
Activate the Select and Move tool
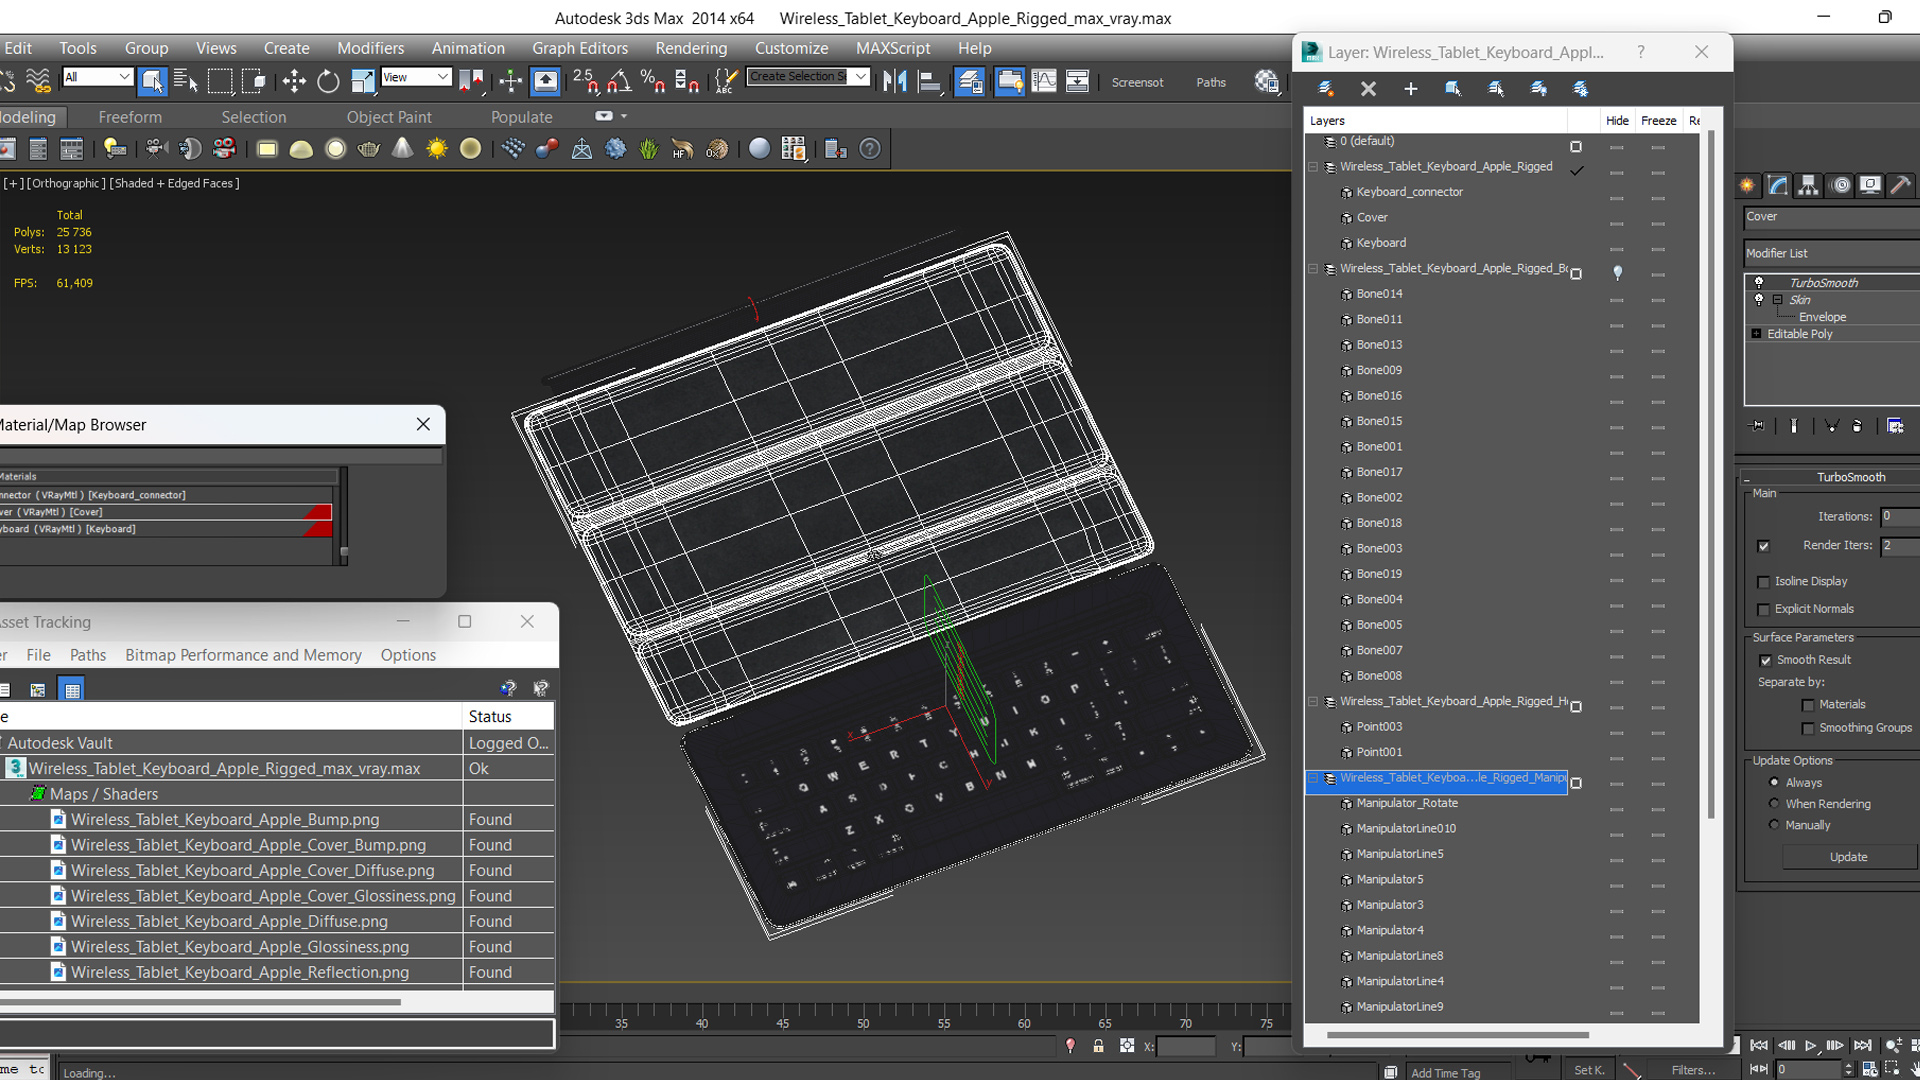pyautogui.click(x=294, y=81)
